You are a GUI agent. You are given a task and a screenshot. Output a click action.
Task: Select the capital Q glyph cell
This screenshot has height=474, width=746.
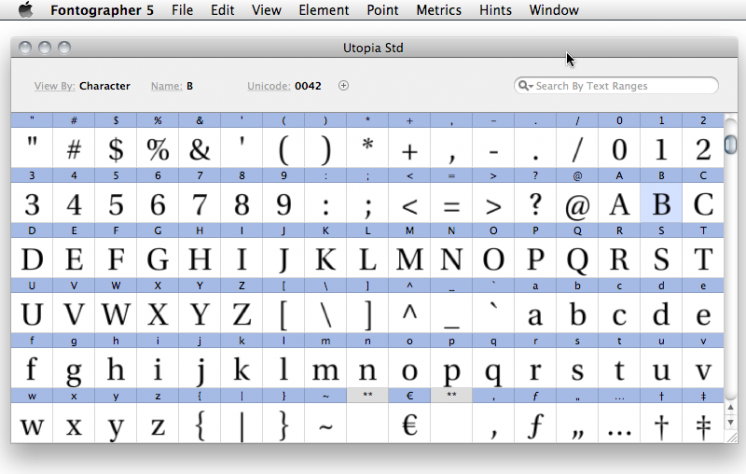click(578, 258)
